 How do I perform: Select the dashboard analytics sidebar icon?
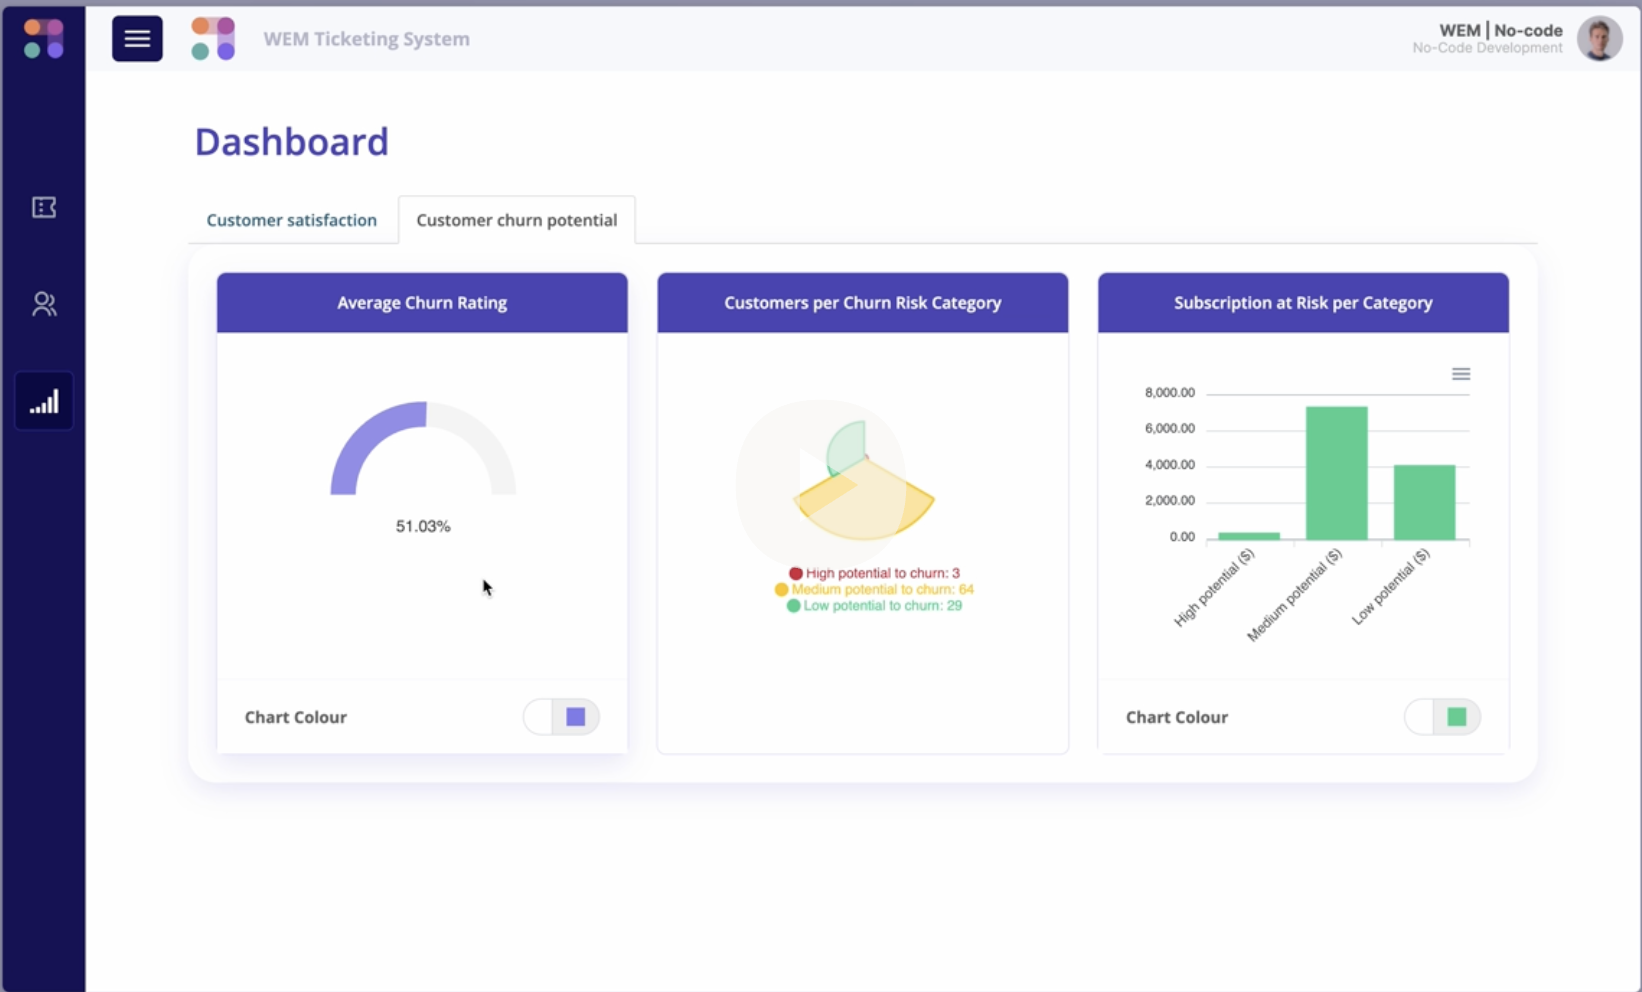(44, 402)
